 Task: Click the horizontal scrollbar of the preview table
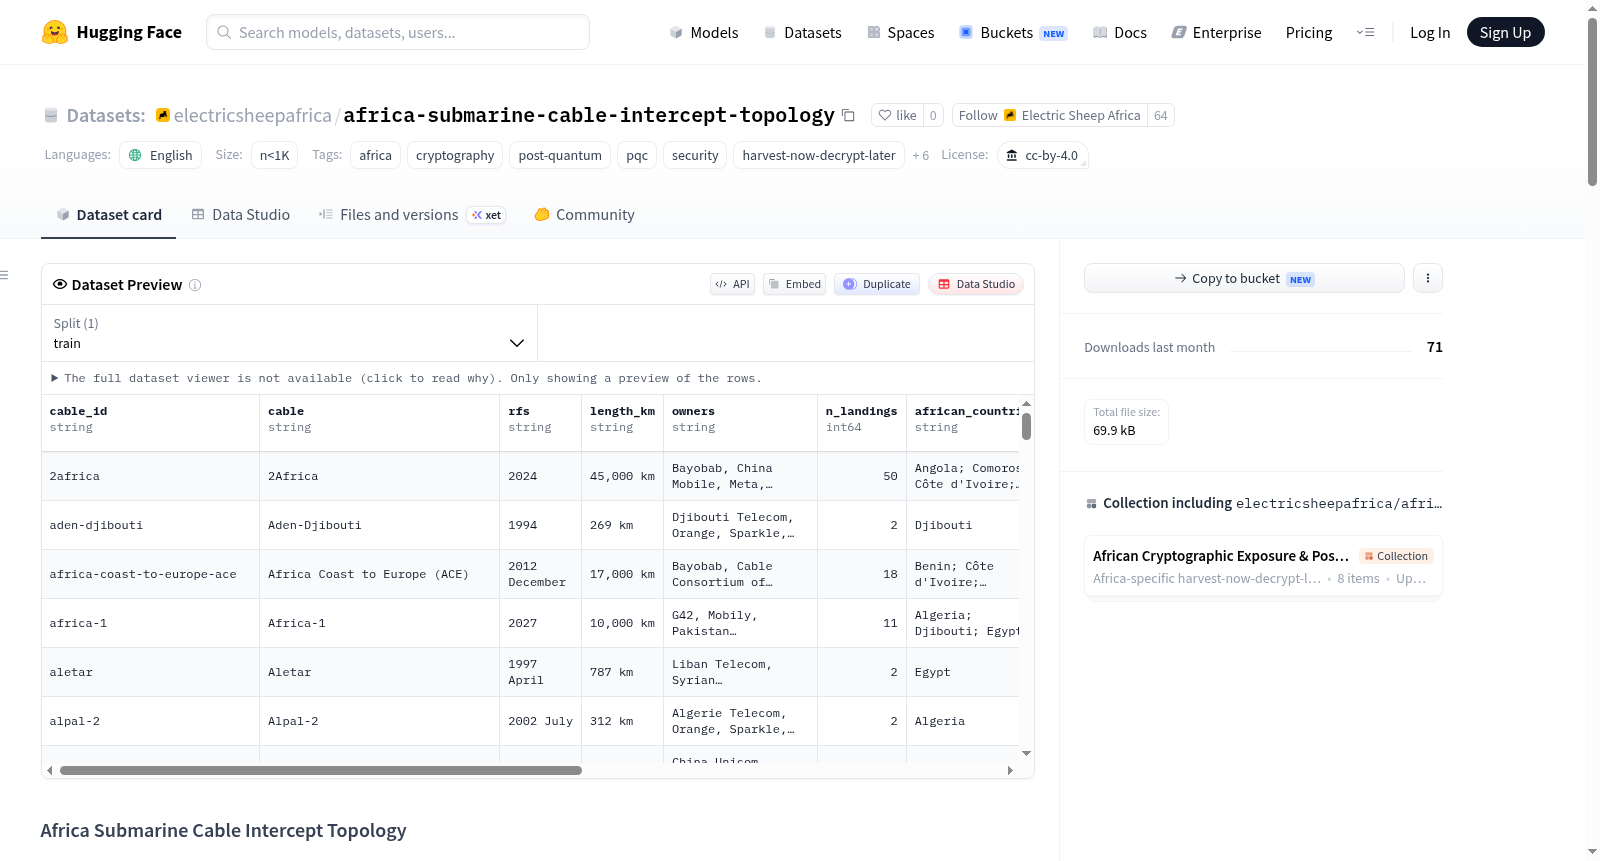(x=321, y=770)
